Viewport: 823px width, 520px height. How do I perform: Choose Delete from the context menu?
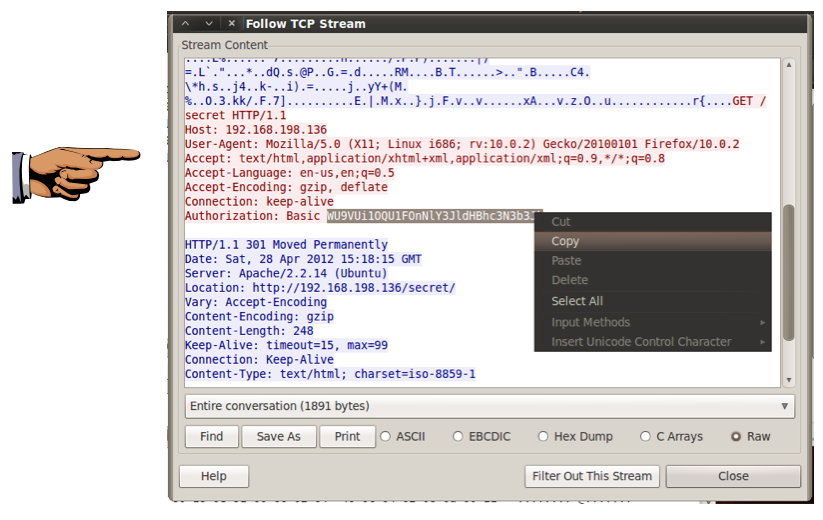[653, 280]
